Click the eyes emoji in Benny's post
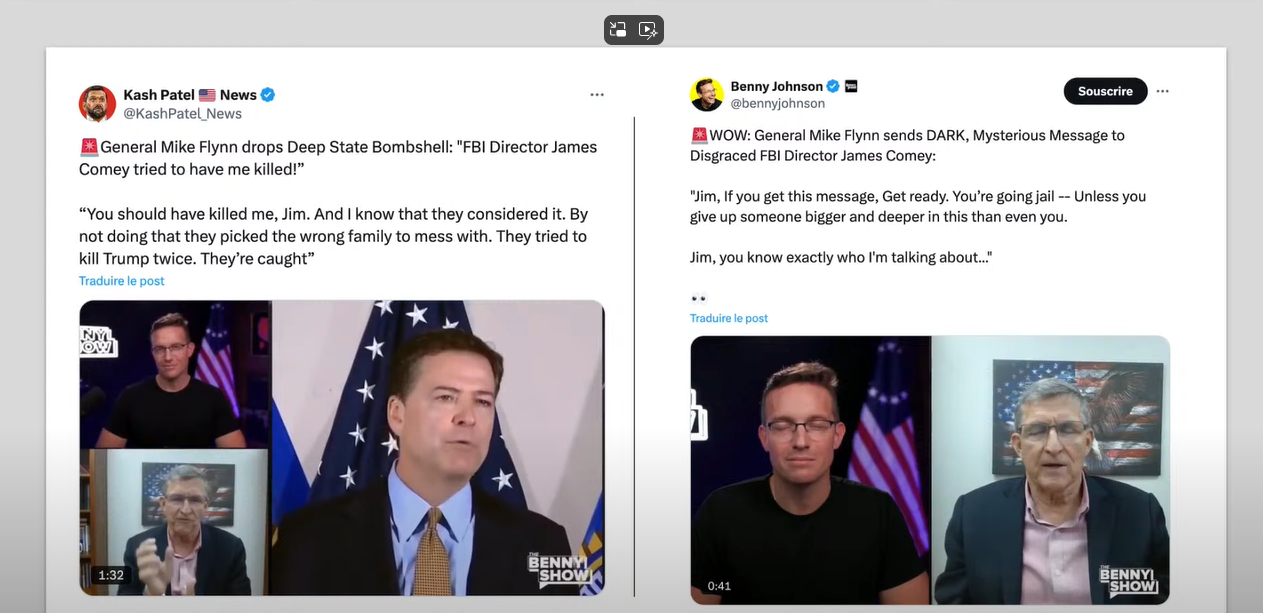 pos(699,298)
